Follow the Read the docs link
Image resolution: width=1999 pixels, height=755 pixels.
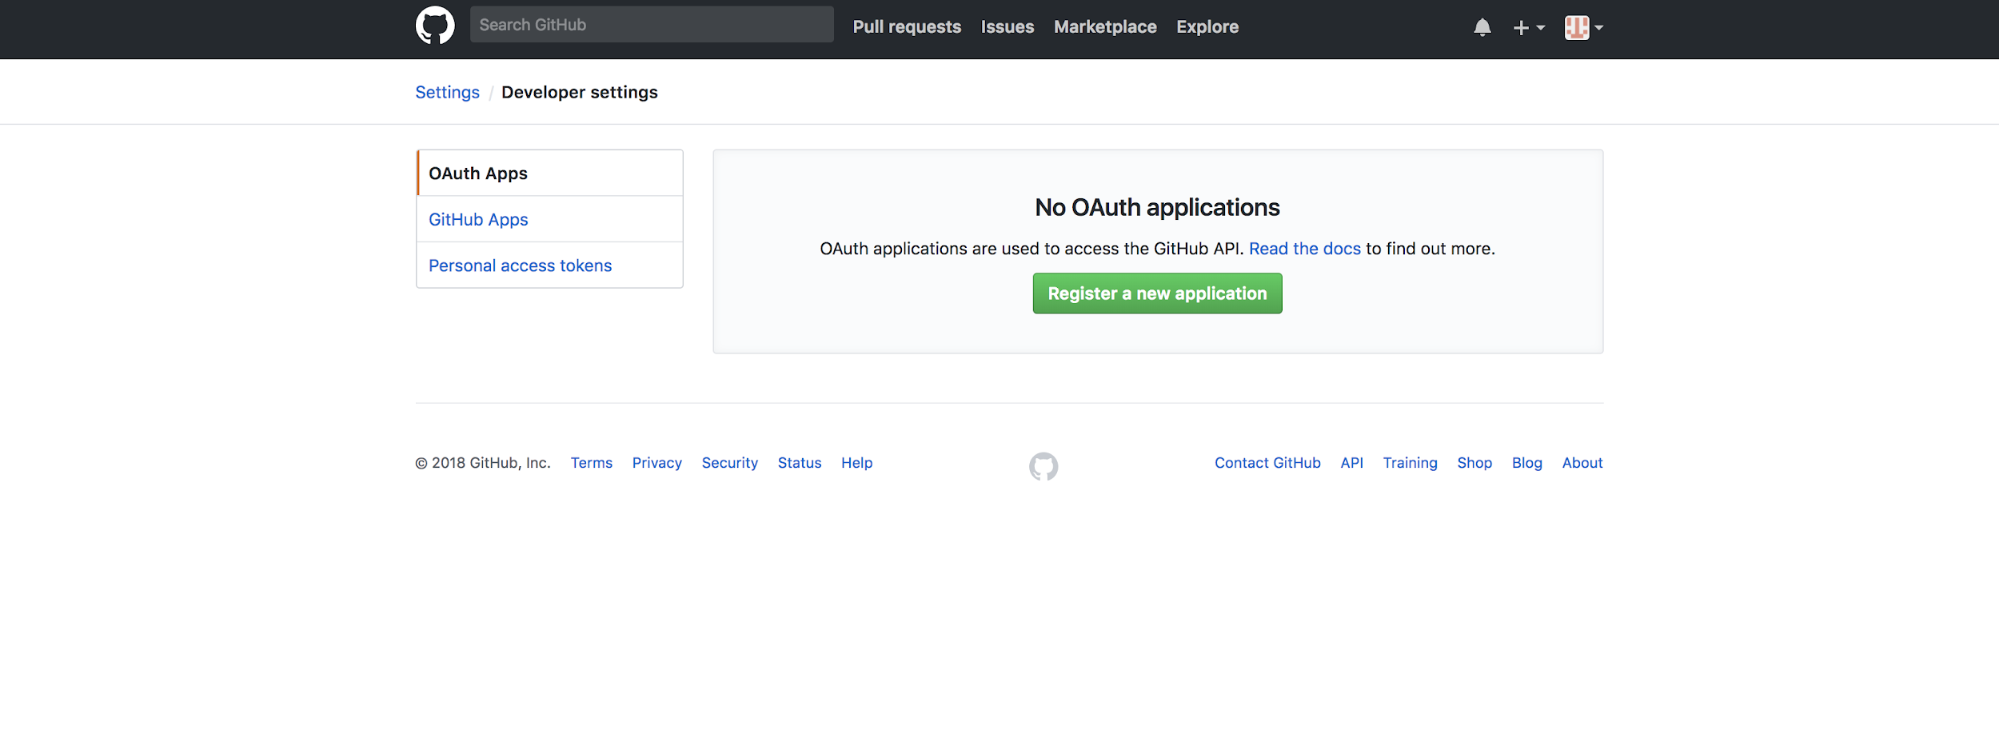pyautogui.click(x=1304, y=248)
